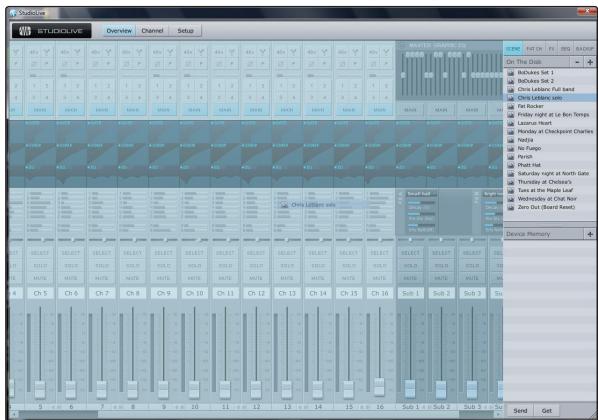Viewport: 598px width, 420px height.
Task: Toggle Select on channel Ch 7
Action: tap(102, 253)
